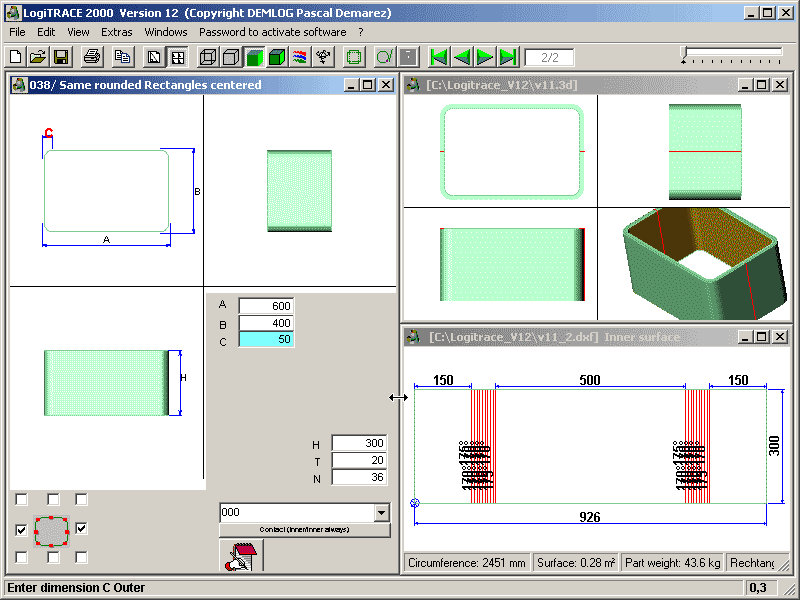Click the H dimension input field

click(x=358, y=443)
